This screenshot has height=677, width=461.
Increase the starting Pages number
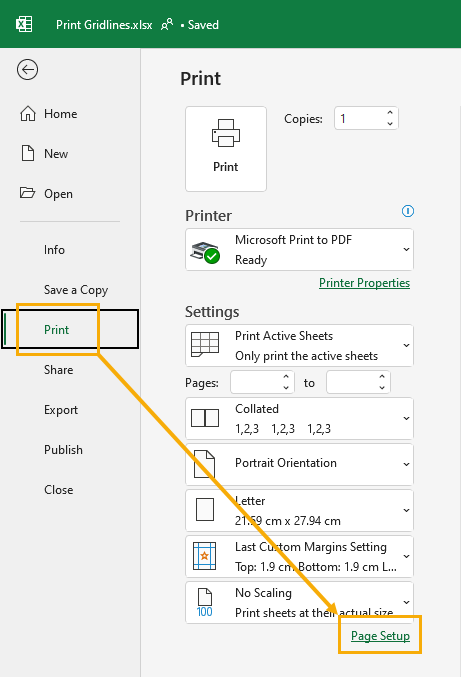pyautogui.click(x=286, y=376)
